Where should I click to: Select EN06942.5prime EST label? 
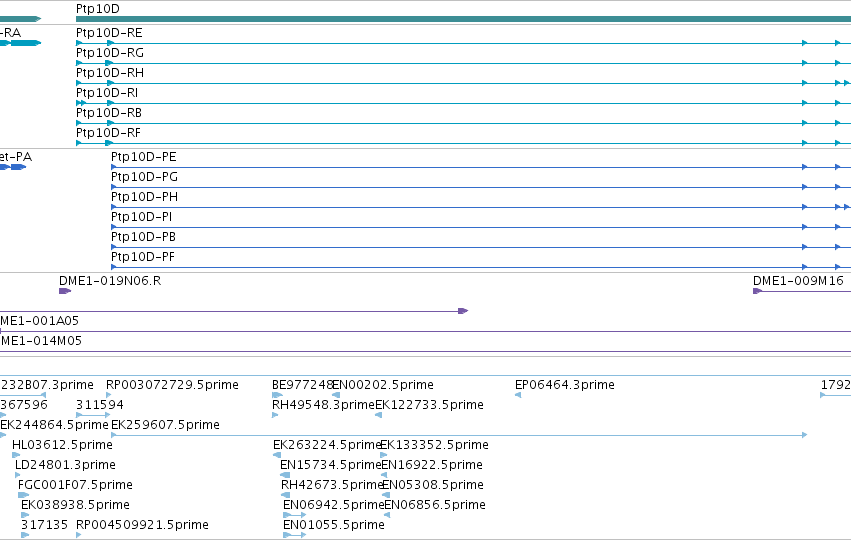tap(334, 506)
